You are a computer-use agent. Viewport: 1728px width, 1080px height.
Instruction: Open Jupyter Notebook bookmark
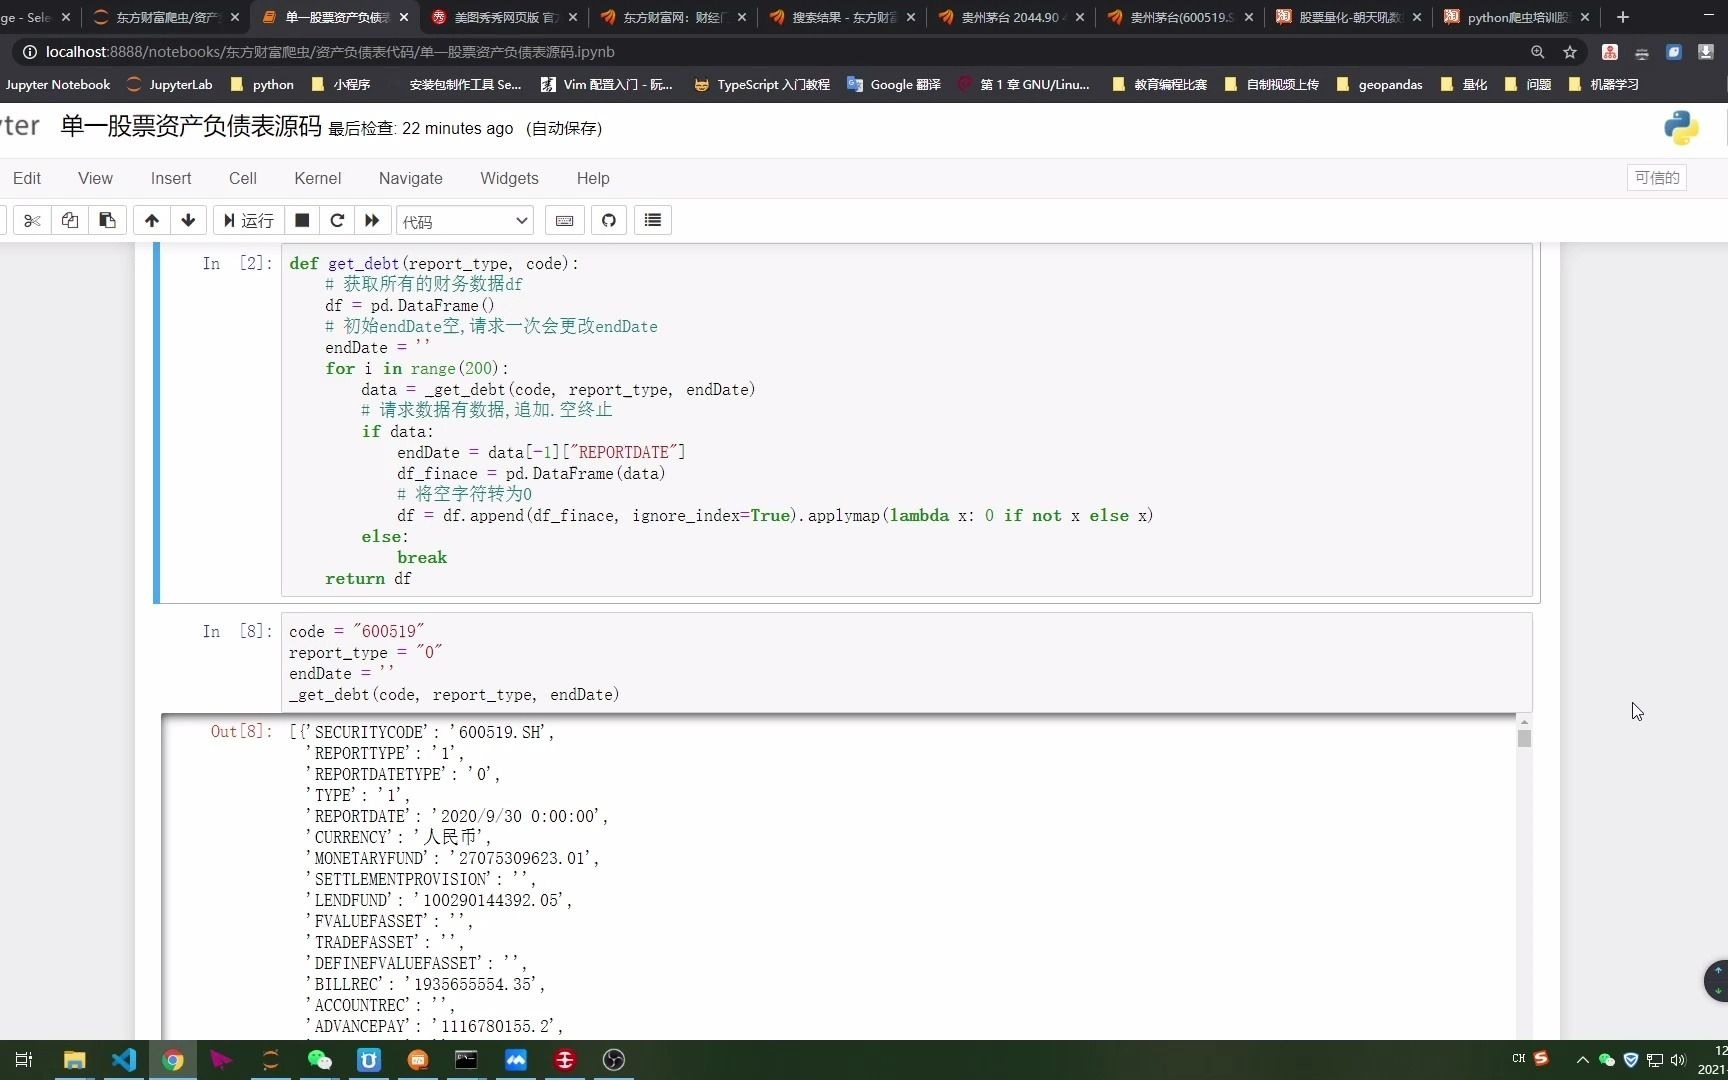(x=57, y=84)
